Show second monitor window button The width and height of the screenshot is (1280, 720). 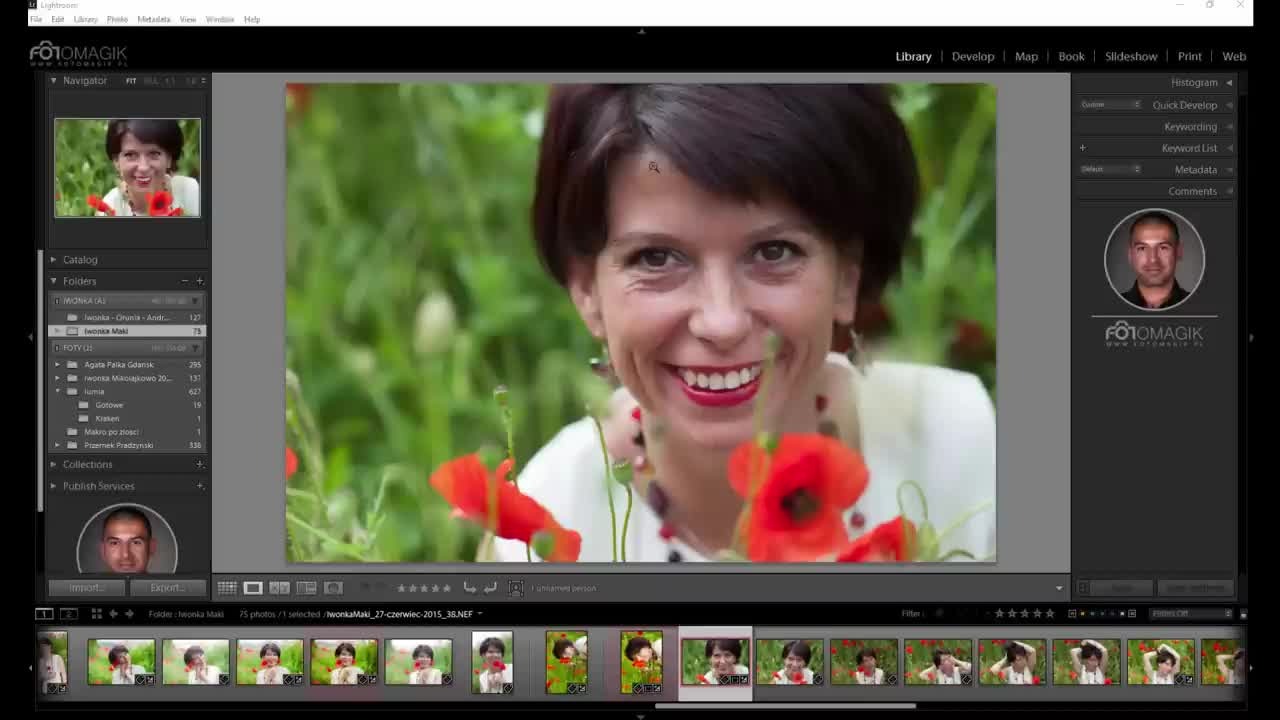69,614
